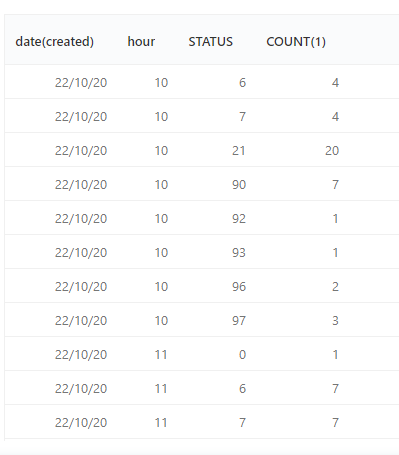The image size is (399, 455).
Task: Select the STATUS 97 cell
Action: (x=239, y=321)
